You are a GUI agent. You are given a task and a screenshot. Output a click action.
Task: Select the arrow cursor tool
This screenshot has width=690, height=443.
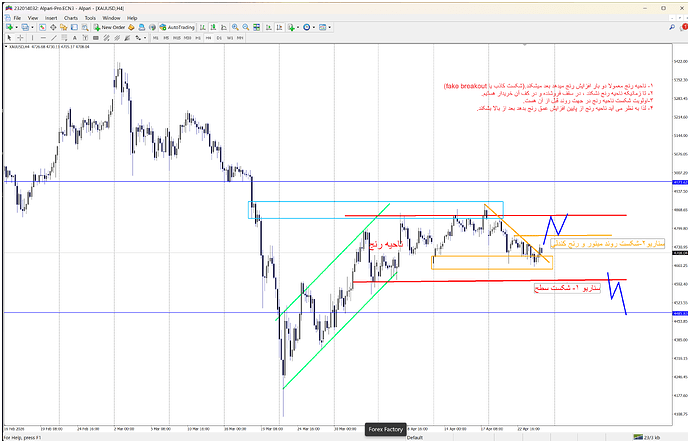[x=9, y=38]
